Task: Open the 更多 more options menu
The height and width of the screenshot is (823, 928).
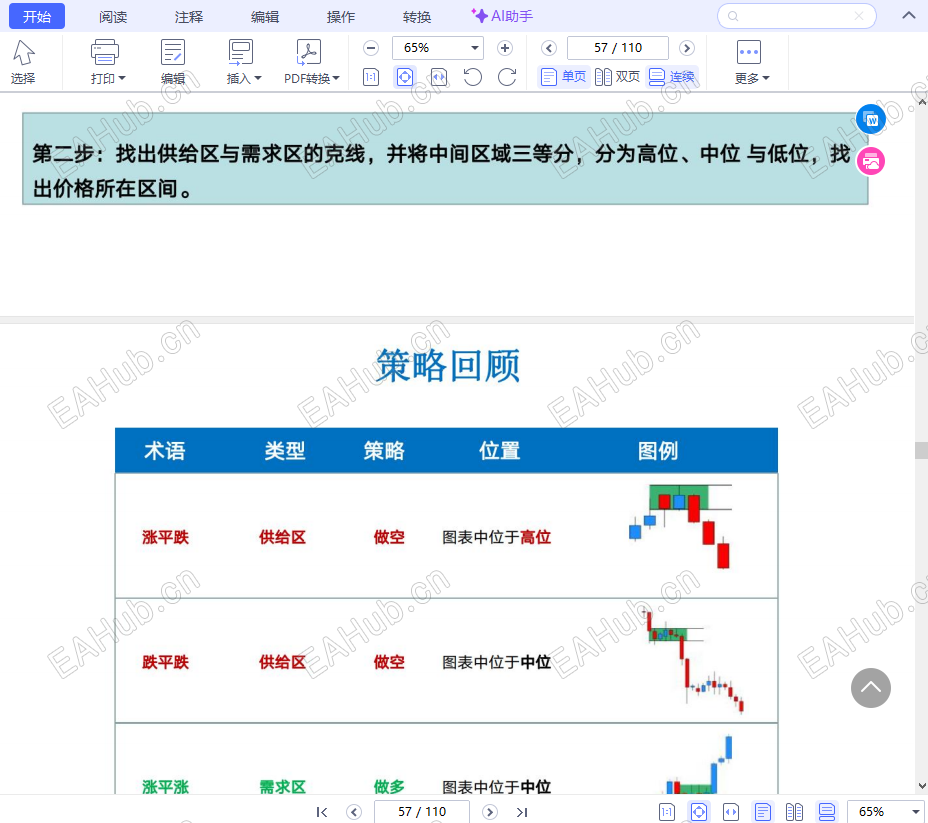Action: pos(752,61)
